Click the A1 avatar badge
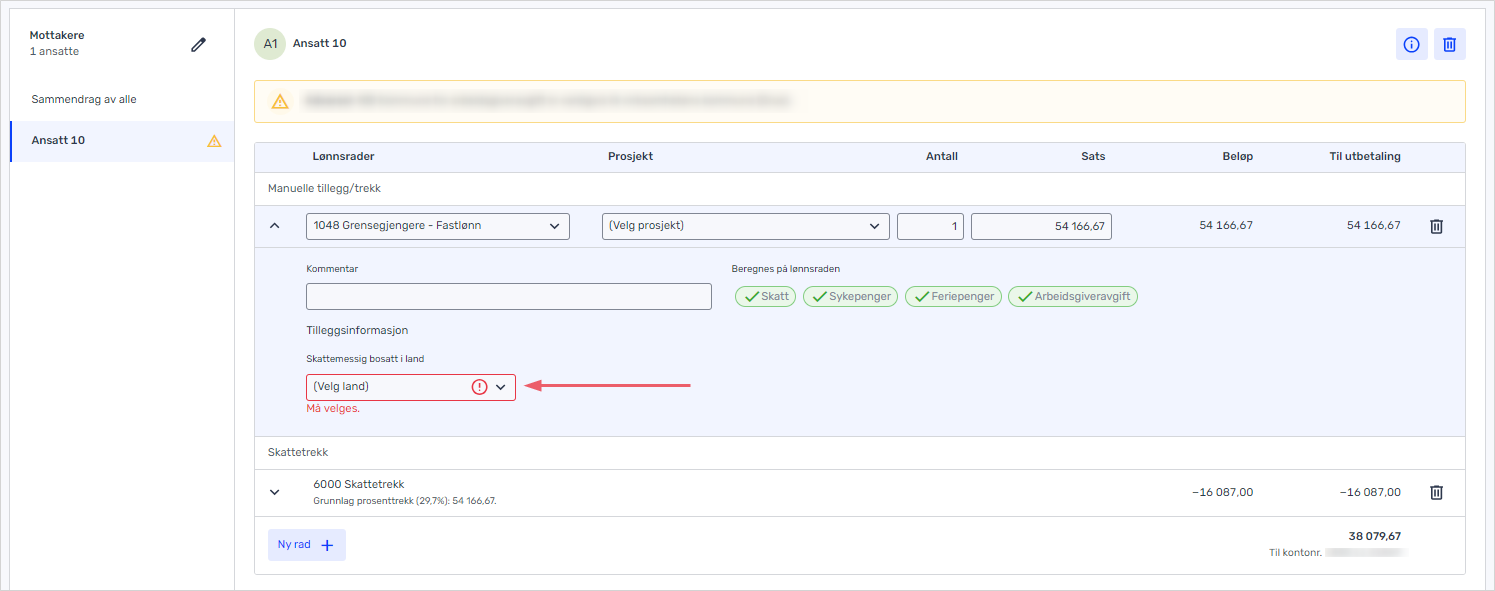 coord(270,44)
